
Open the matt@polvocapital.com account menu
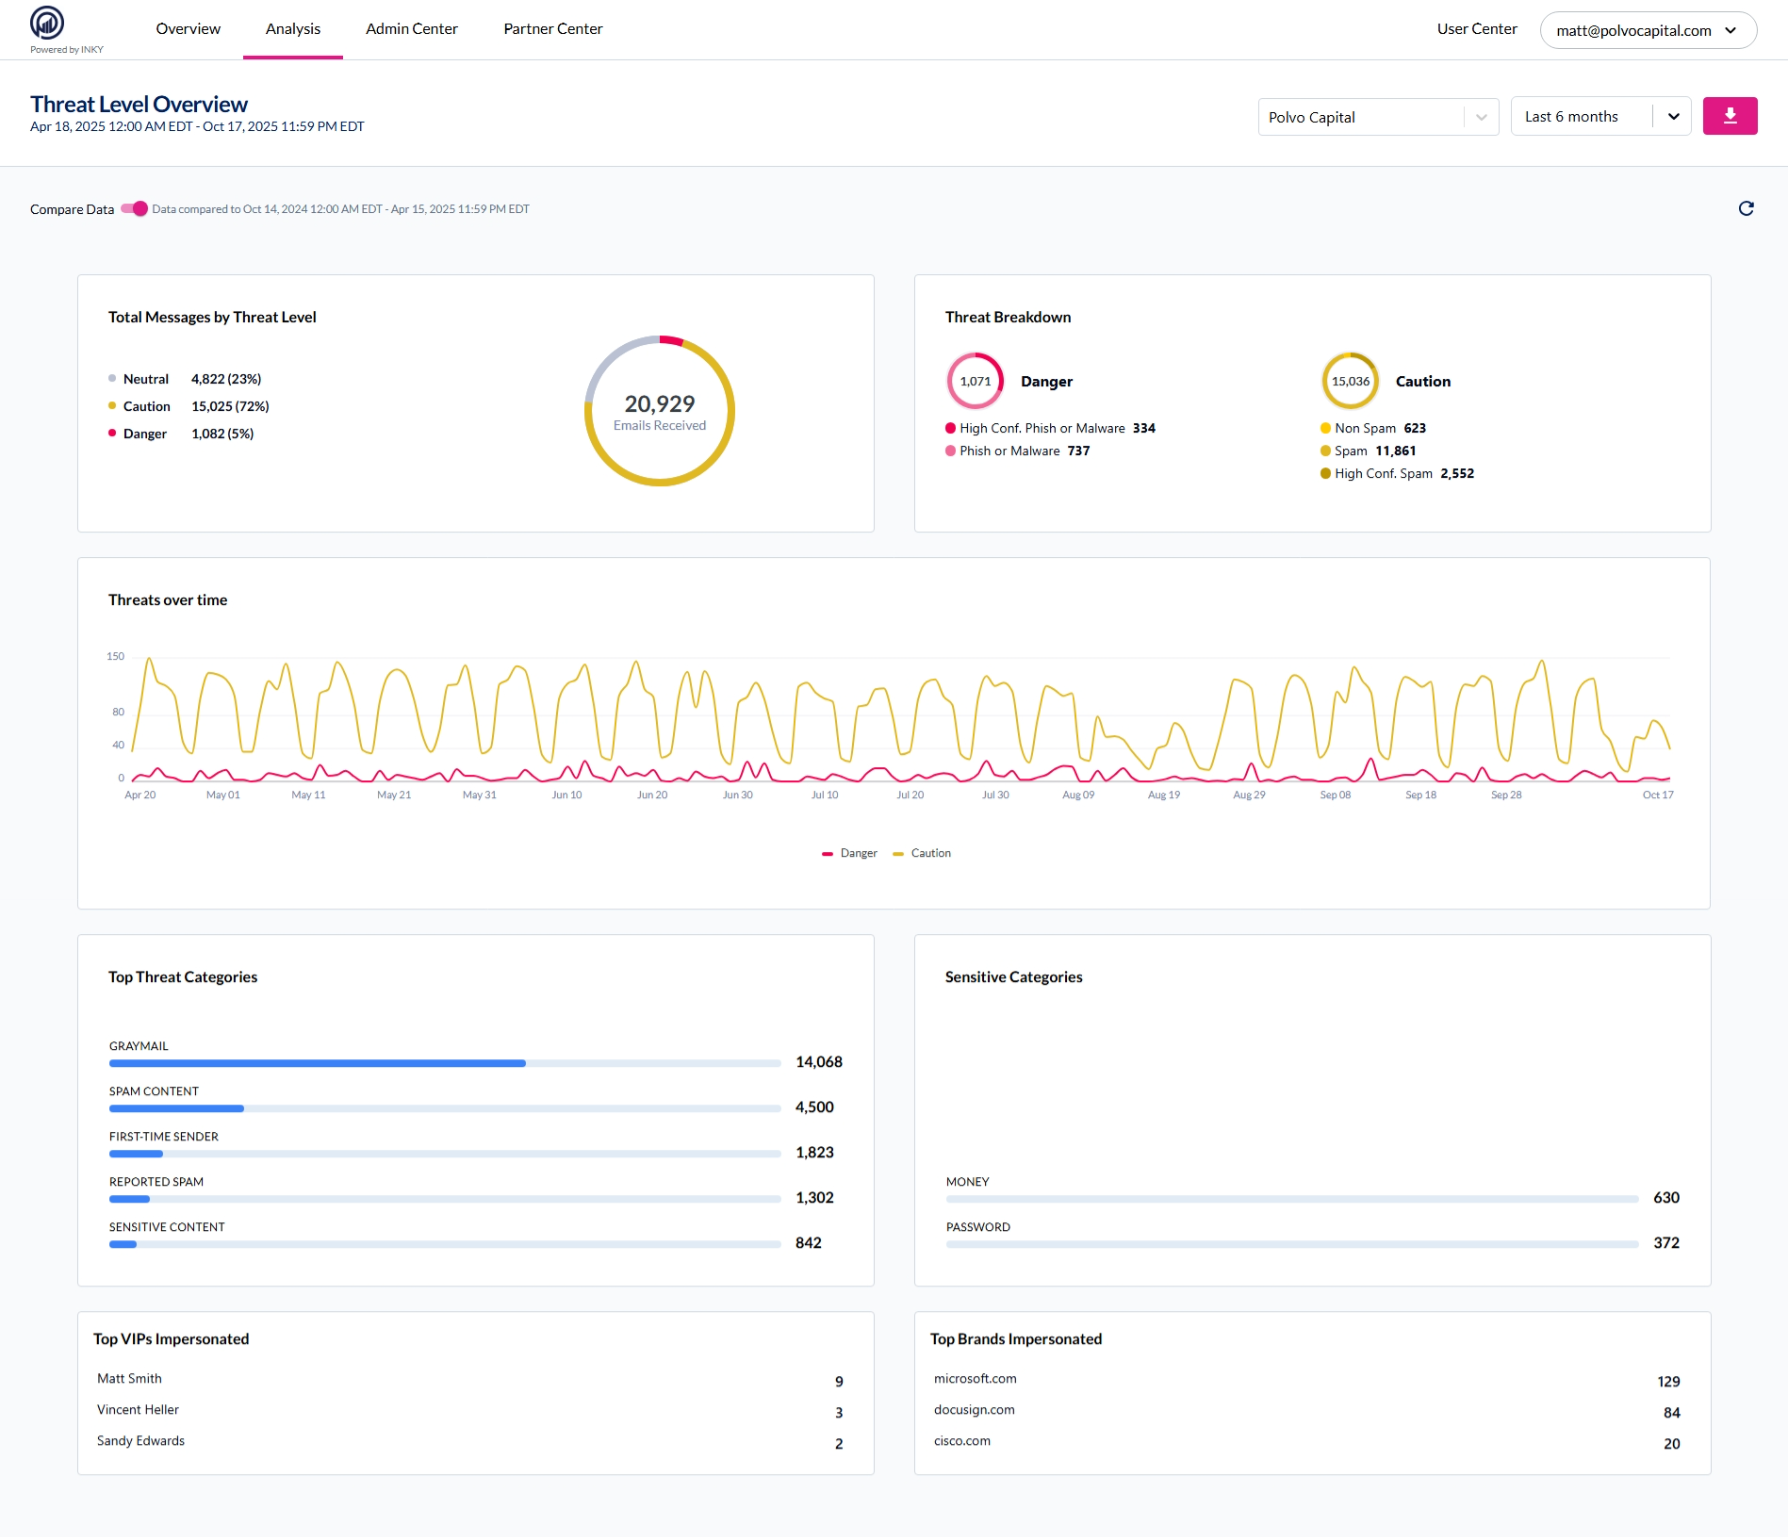click(1647, 30)
